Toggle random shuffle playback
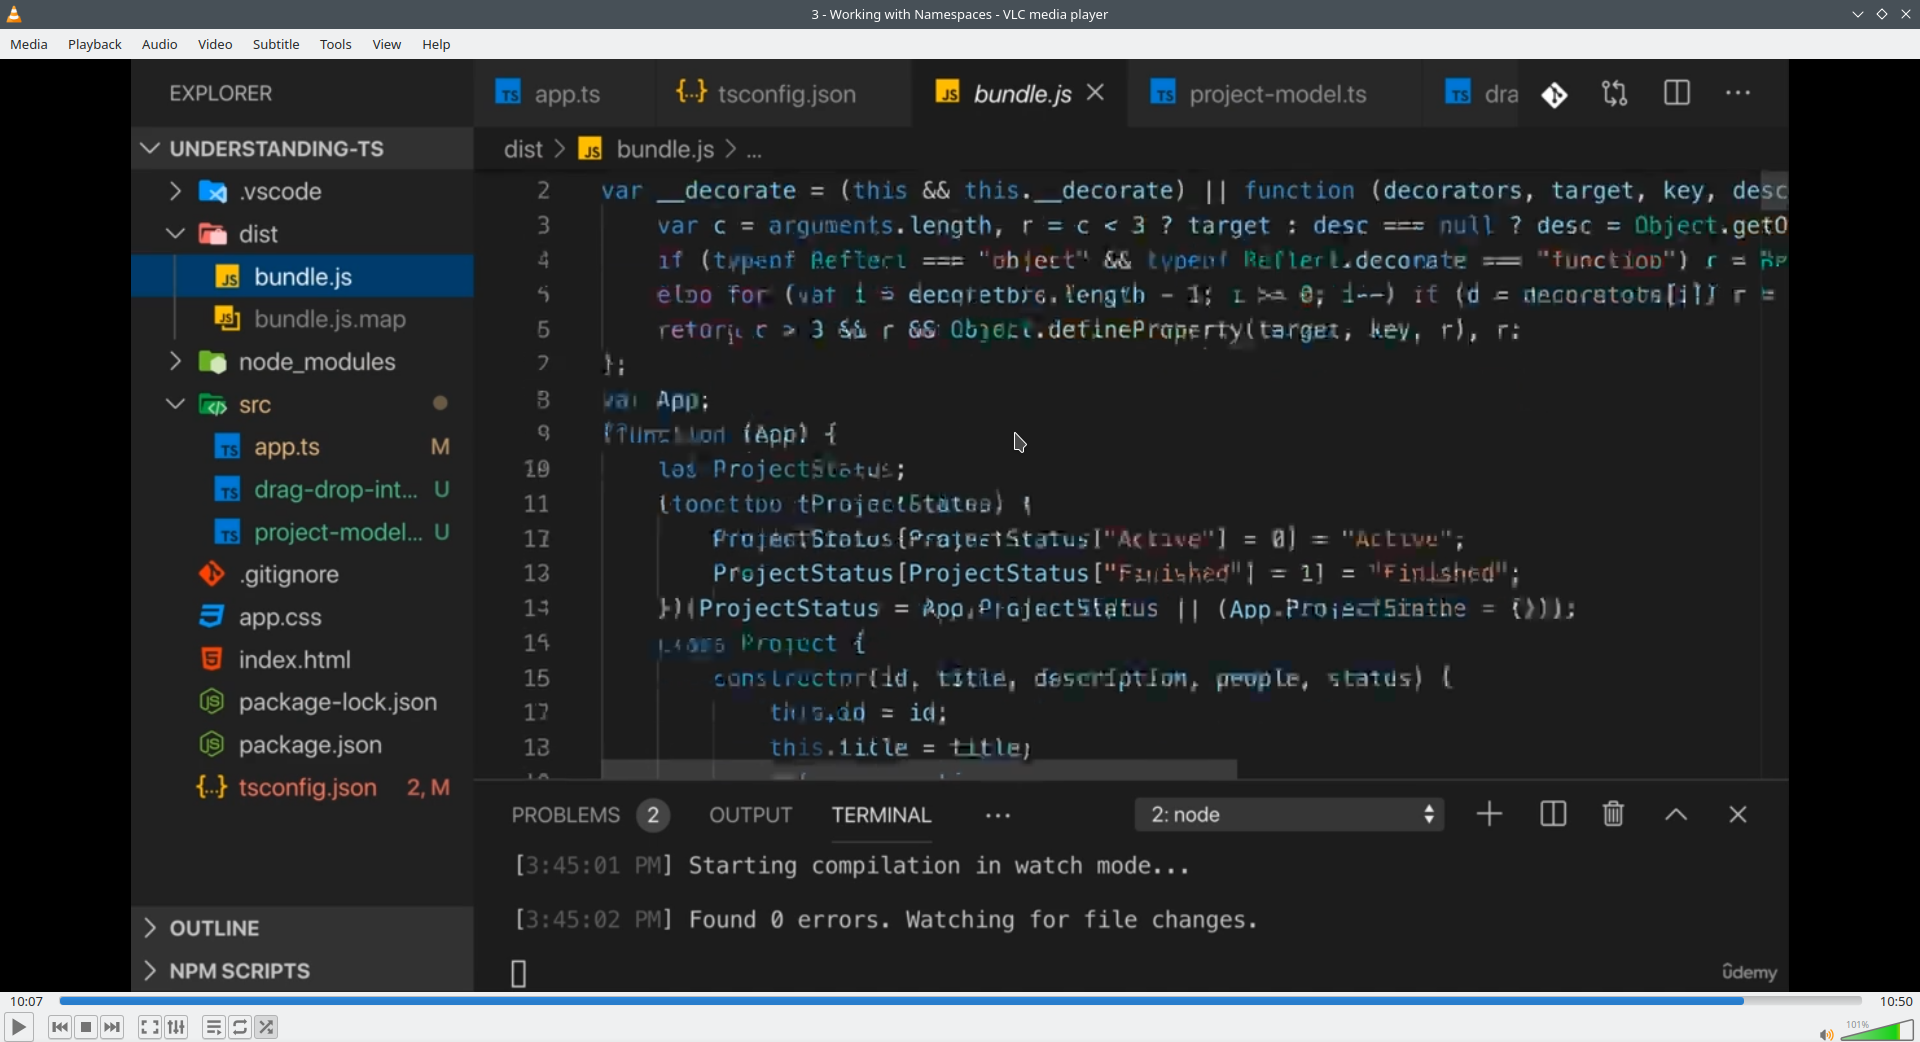Screen dimensions: 1920x1042 point(267,1027)
